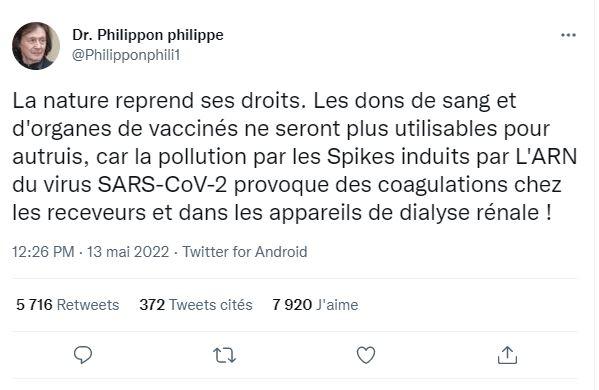
Task: Show the 7 920 J'aime list
Action: tap(315, 305)
